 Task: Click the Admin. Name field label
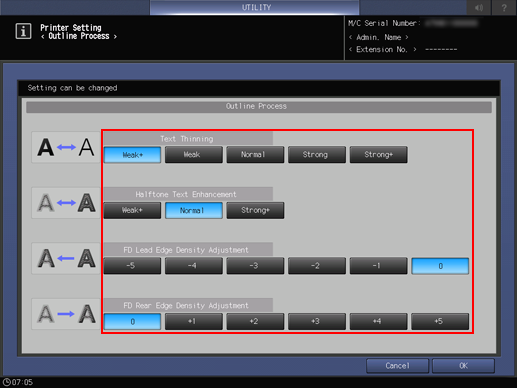point(379,37)
